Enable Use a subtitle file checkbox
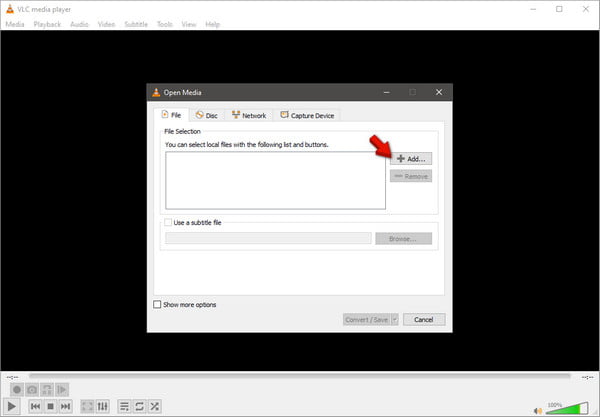Screen dimensions: 600x417 click(168, 222)
